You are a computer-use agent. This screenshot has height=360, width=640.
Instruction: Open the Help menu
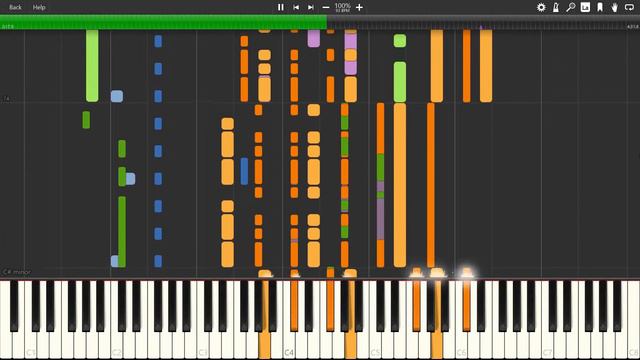39,7
